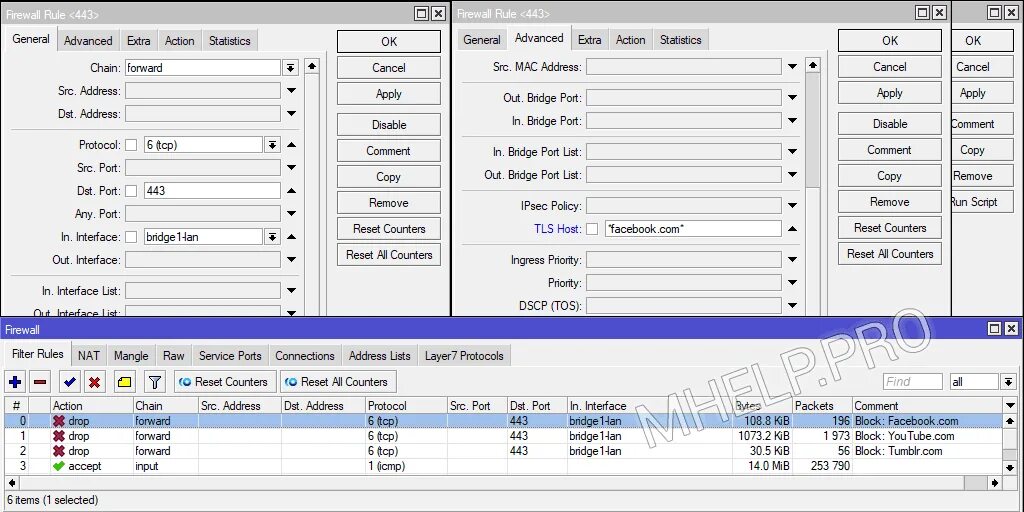Disable rule using red X toolbar icon
Screen dimensions: 1024x512
click(95, 382)
